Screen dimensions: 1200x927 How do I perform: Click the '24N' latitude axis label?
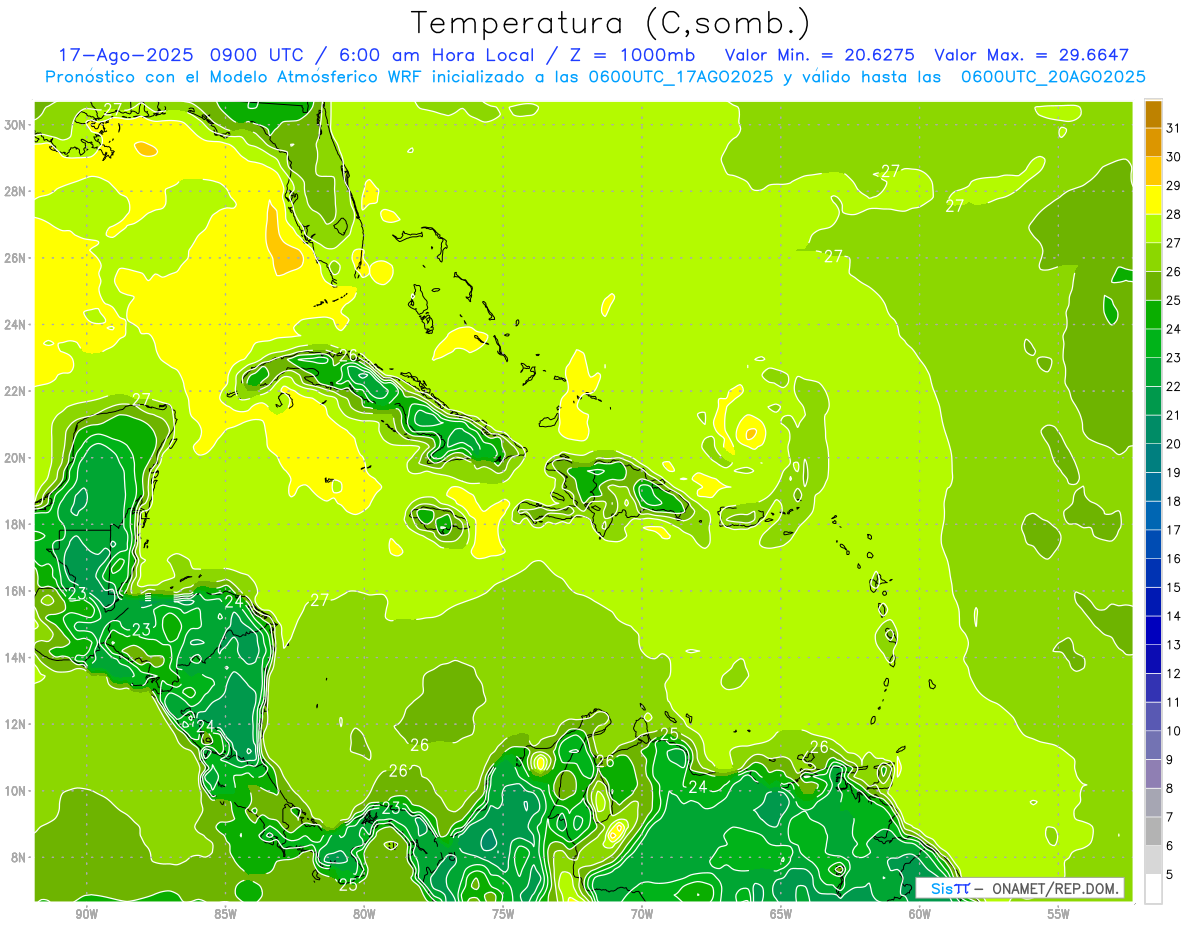tap(16, 325)
